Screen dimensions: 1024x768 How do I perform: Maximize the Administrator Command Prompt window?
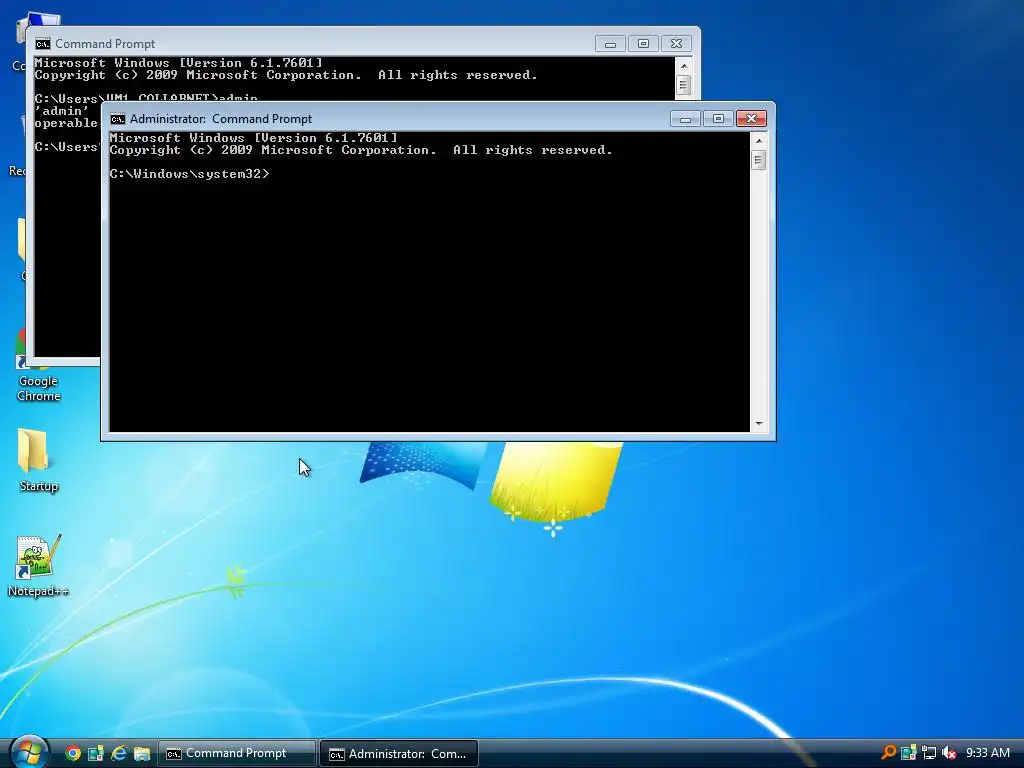click(x=718, y=119)
